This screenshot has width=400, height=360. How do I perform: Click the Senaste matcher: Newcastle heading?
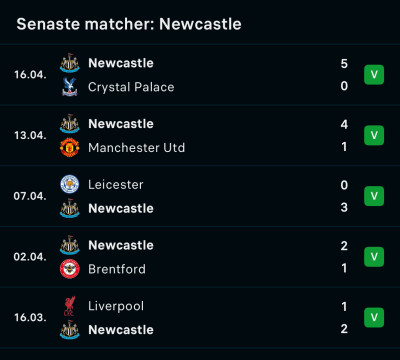(x=129, y=24)
